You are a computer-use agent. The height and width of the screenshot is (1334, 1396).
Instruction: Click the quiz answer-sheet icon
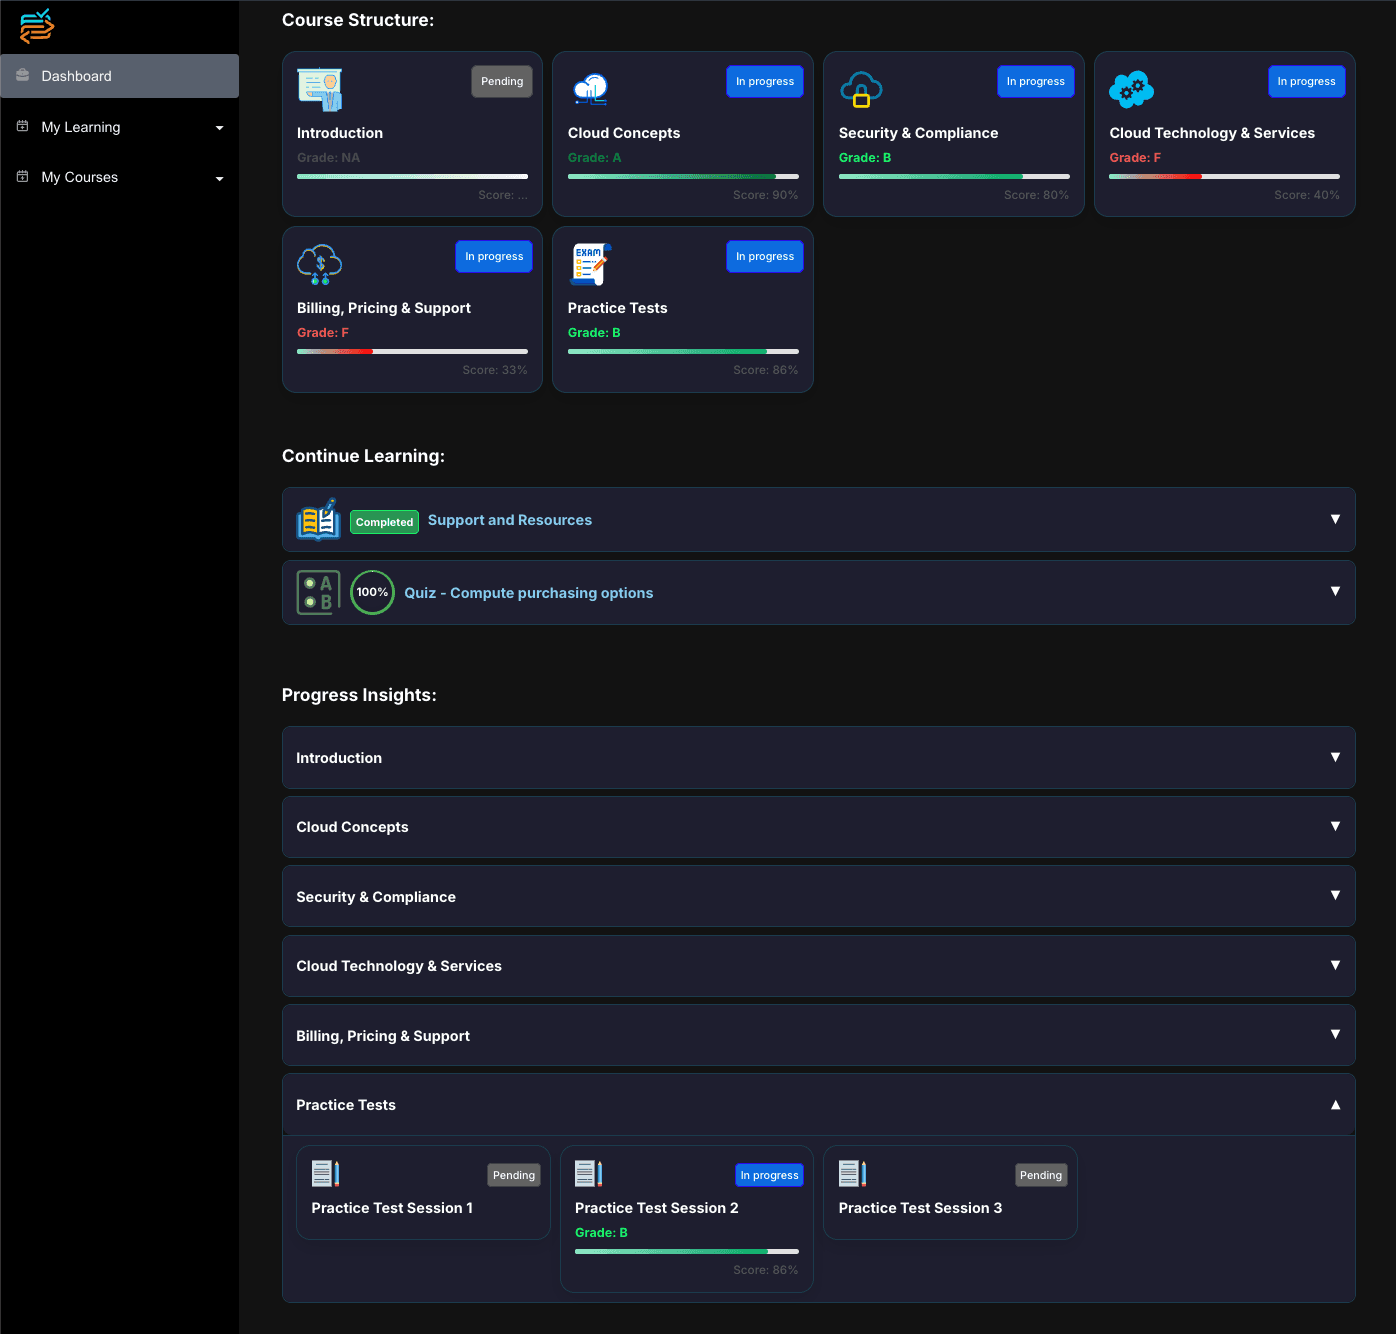coord(317,592)
